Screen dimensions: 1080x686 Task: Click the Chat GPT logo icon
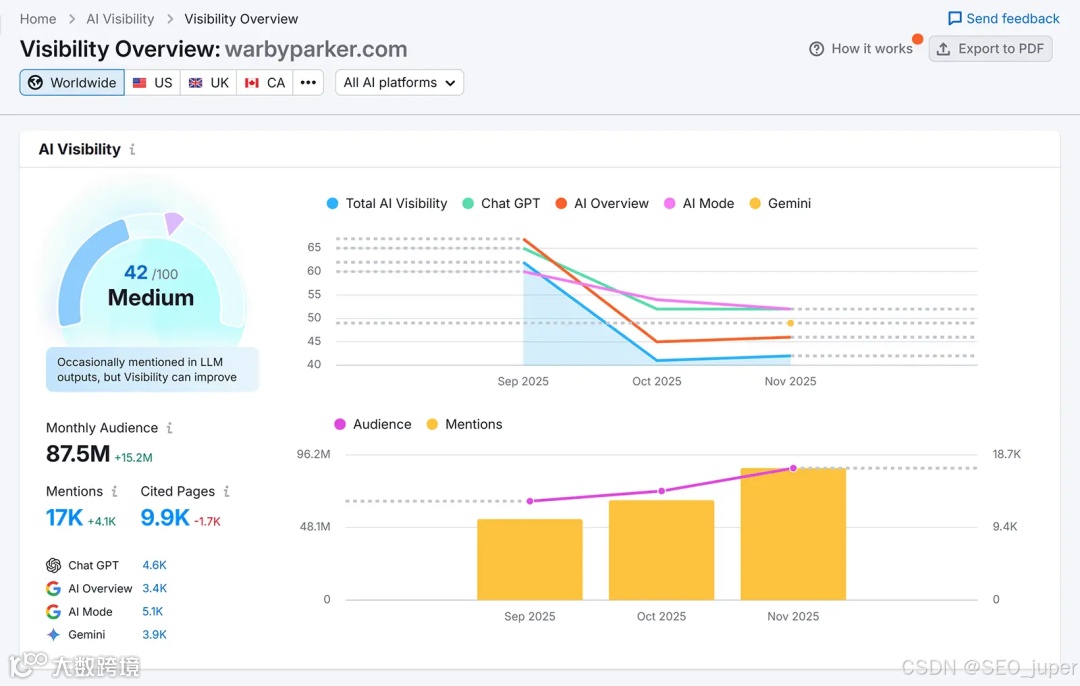(54, 565)
